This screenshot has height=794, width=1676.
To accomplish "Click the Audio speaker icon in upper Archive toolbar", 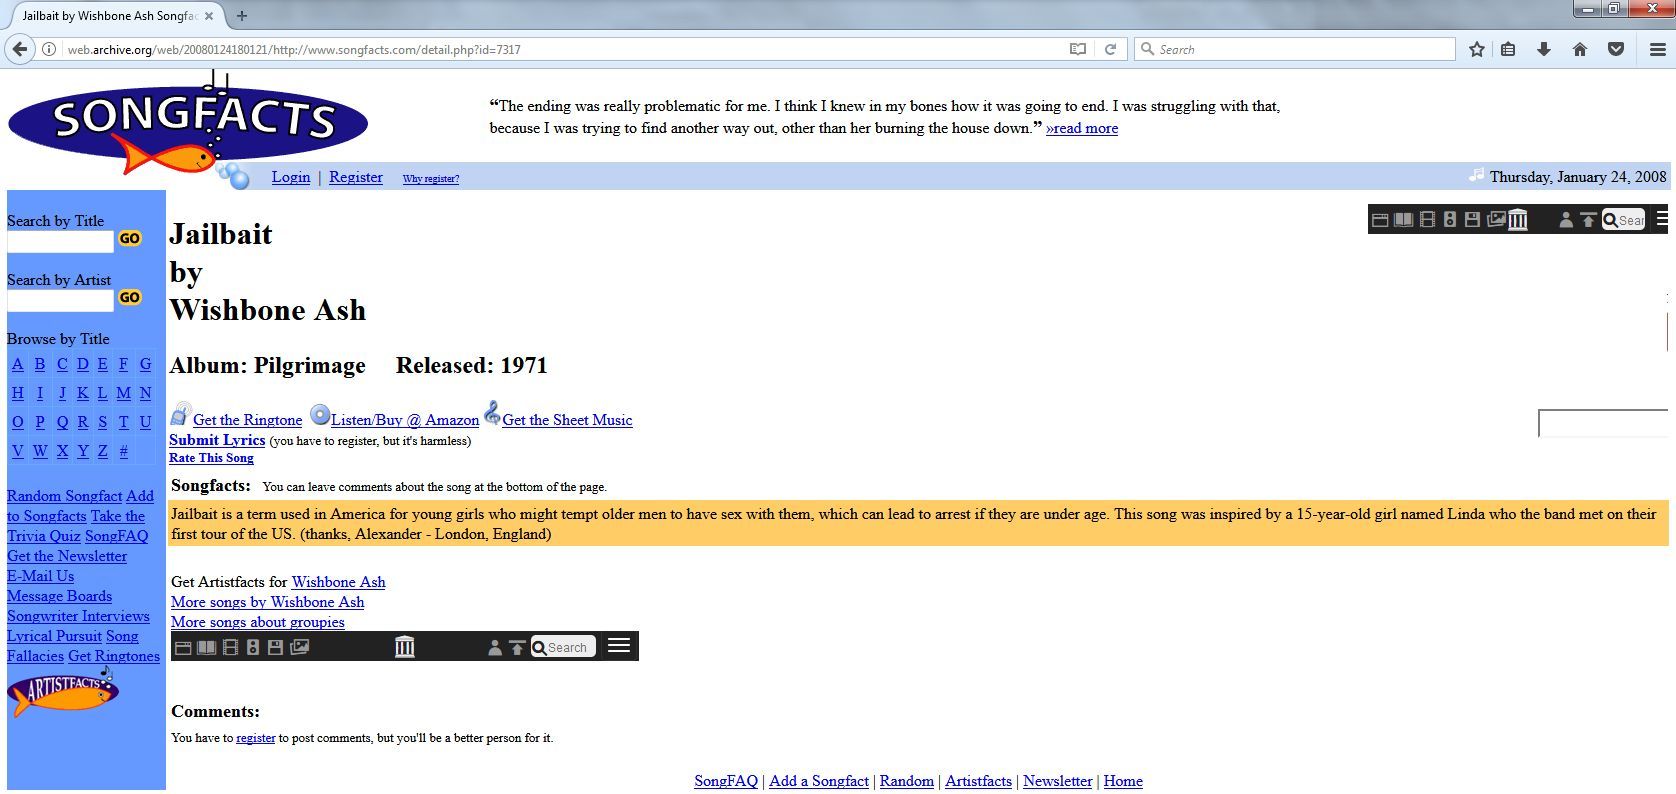I will [1450, 219].
